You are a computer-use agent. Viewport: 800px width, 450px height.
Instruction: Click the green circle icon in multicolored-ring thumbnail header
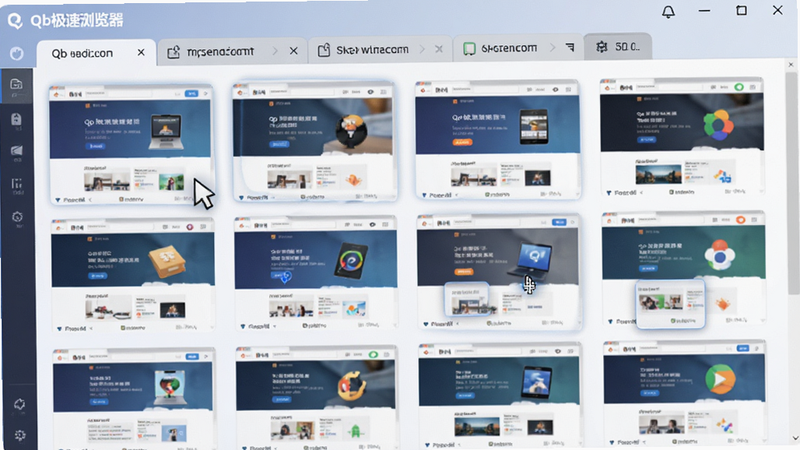[739, 87]
